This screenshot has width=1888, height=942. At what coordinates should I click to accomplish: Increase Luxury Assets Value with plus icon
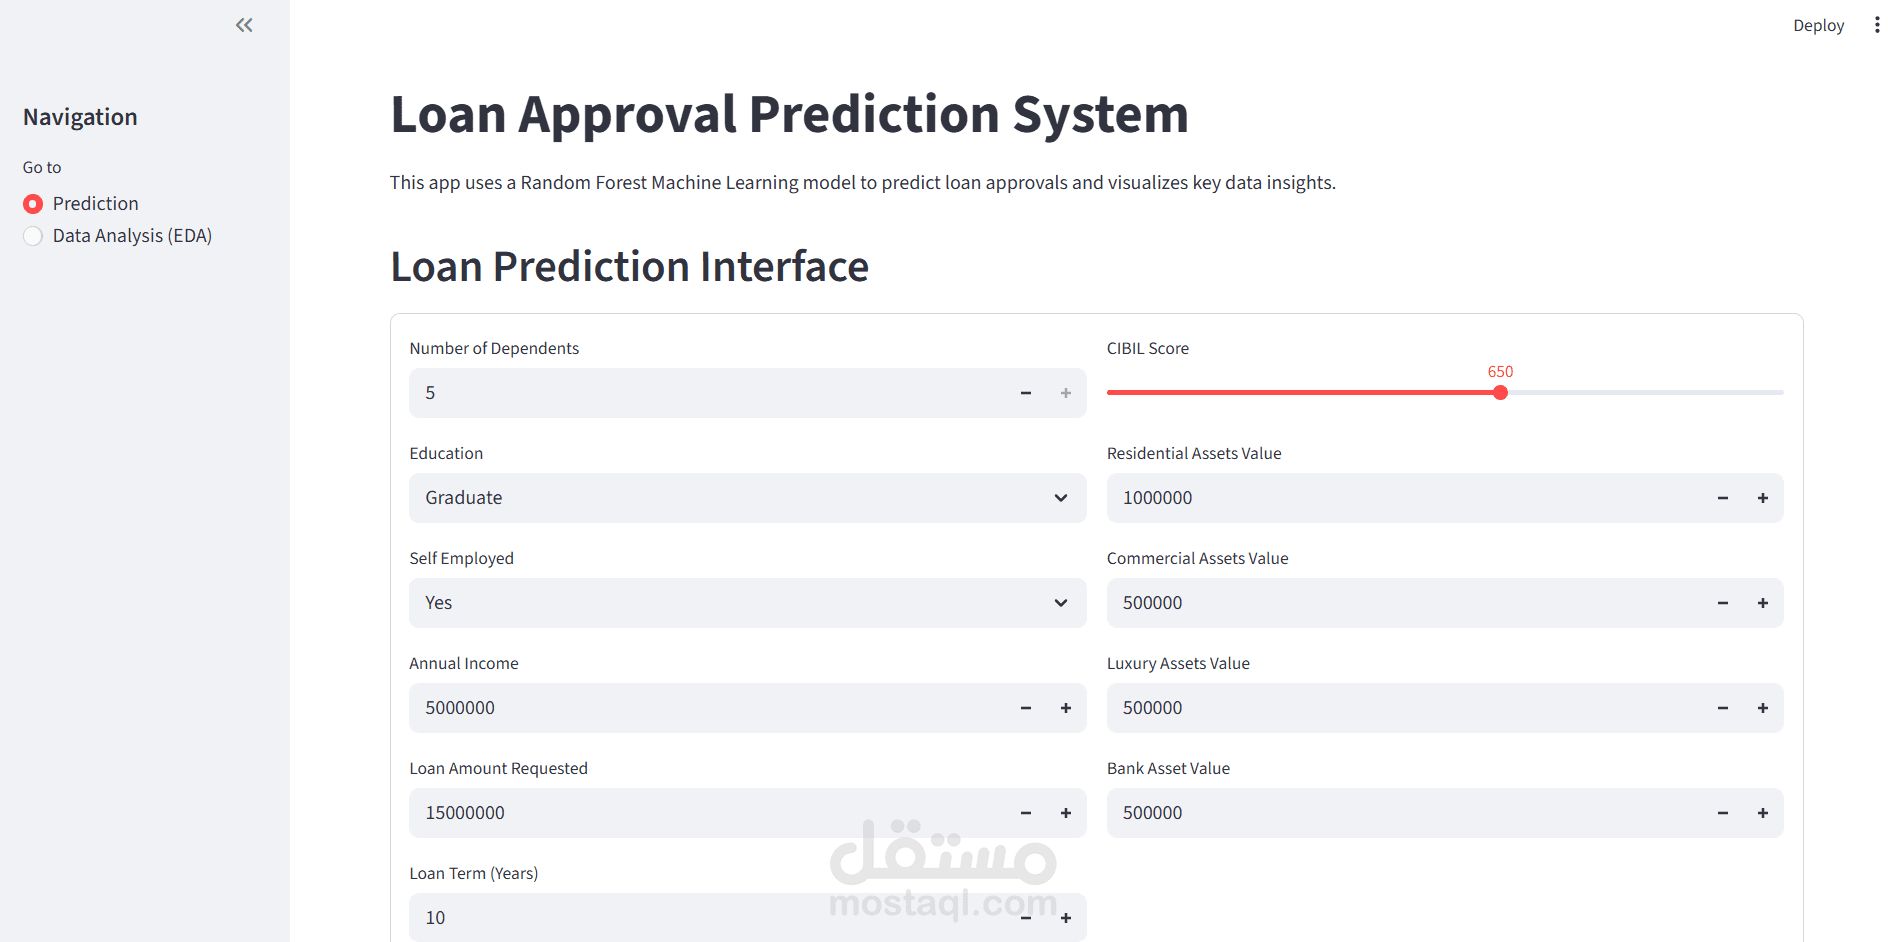coord(1763,708)
